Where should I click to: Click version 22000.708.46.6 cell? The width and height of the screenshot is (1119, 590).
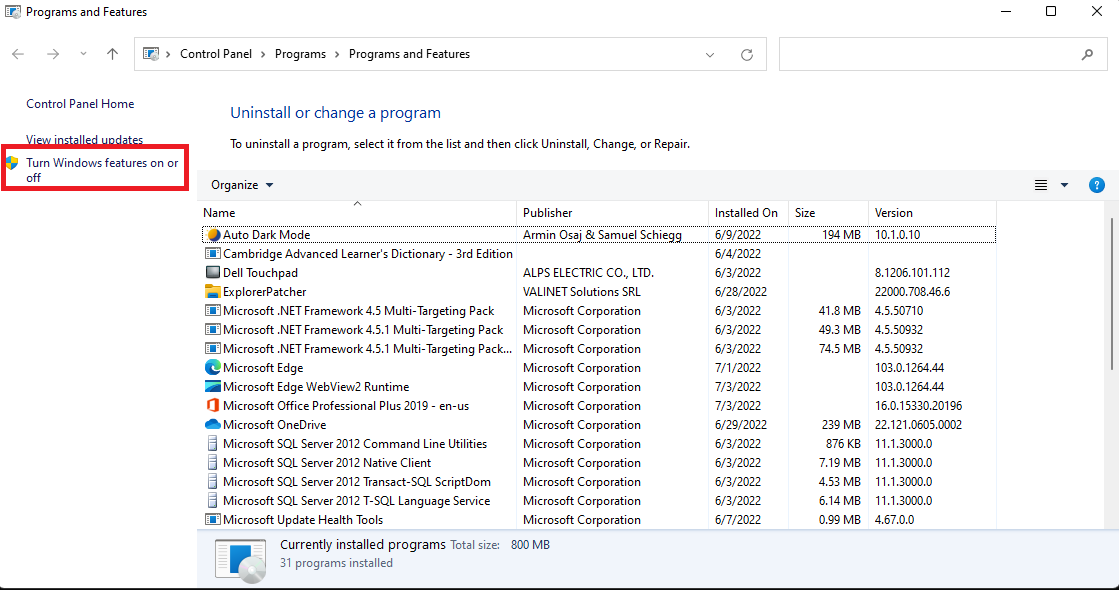pyautogui.click(x=913, y=292)
